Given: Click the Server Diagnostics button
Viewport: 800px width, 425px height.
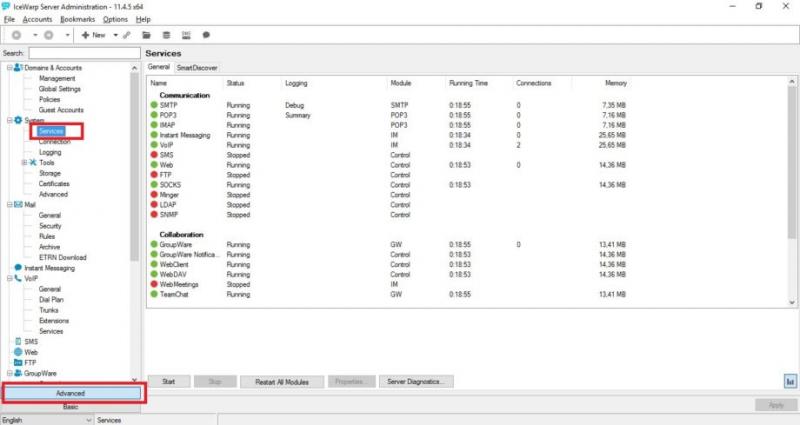Looking at the screenshot, I should click(x=416, y=382).
